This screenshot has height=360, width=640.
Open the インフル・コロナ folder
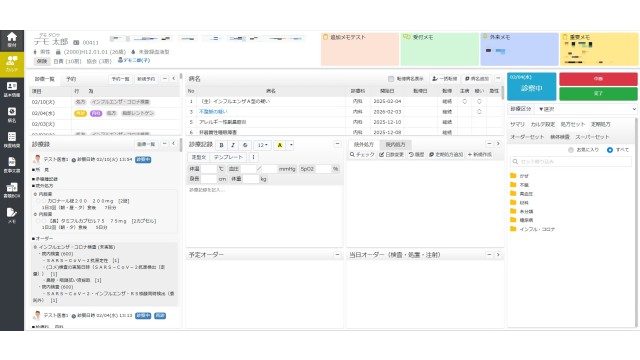[x=532, y=229]
